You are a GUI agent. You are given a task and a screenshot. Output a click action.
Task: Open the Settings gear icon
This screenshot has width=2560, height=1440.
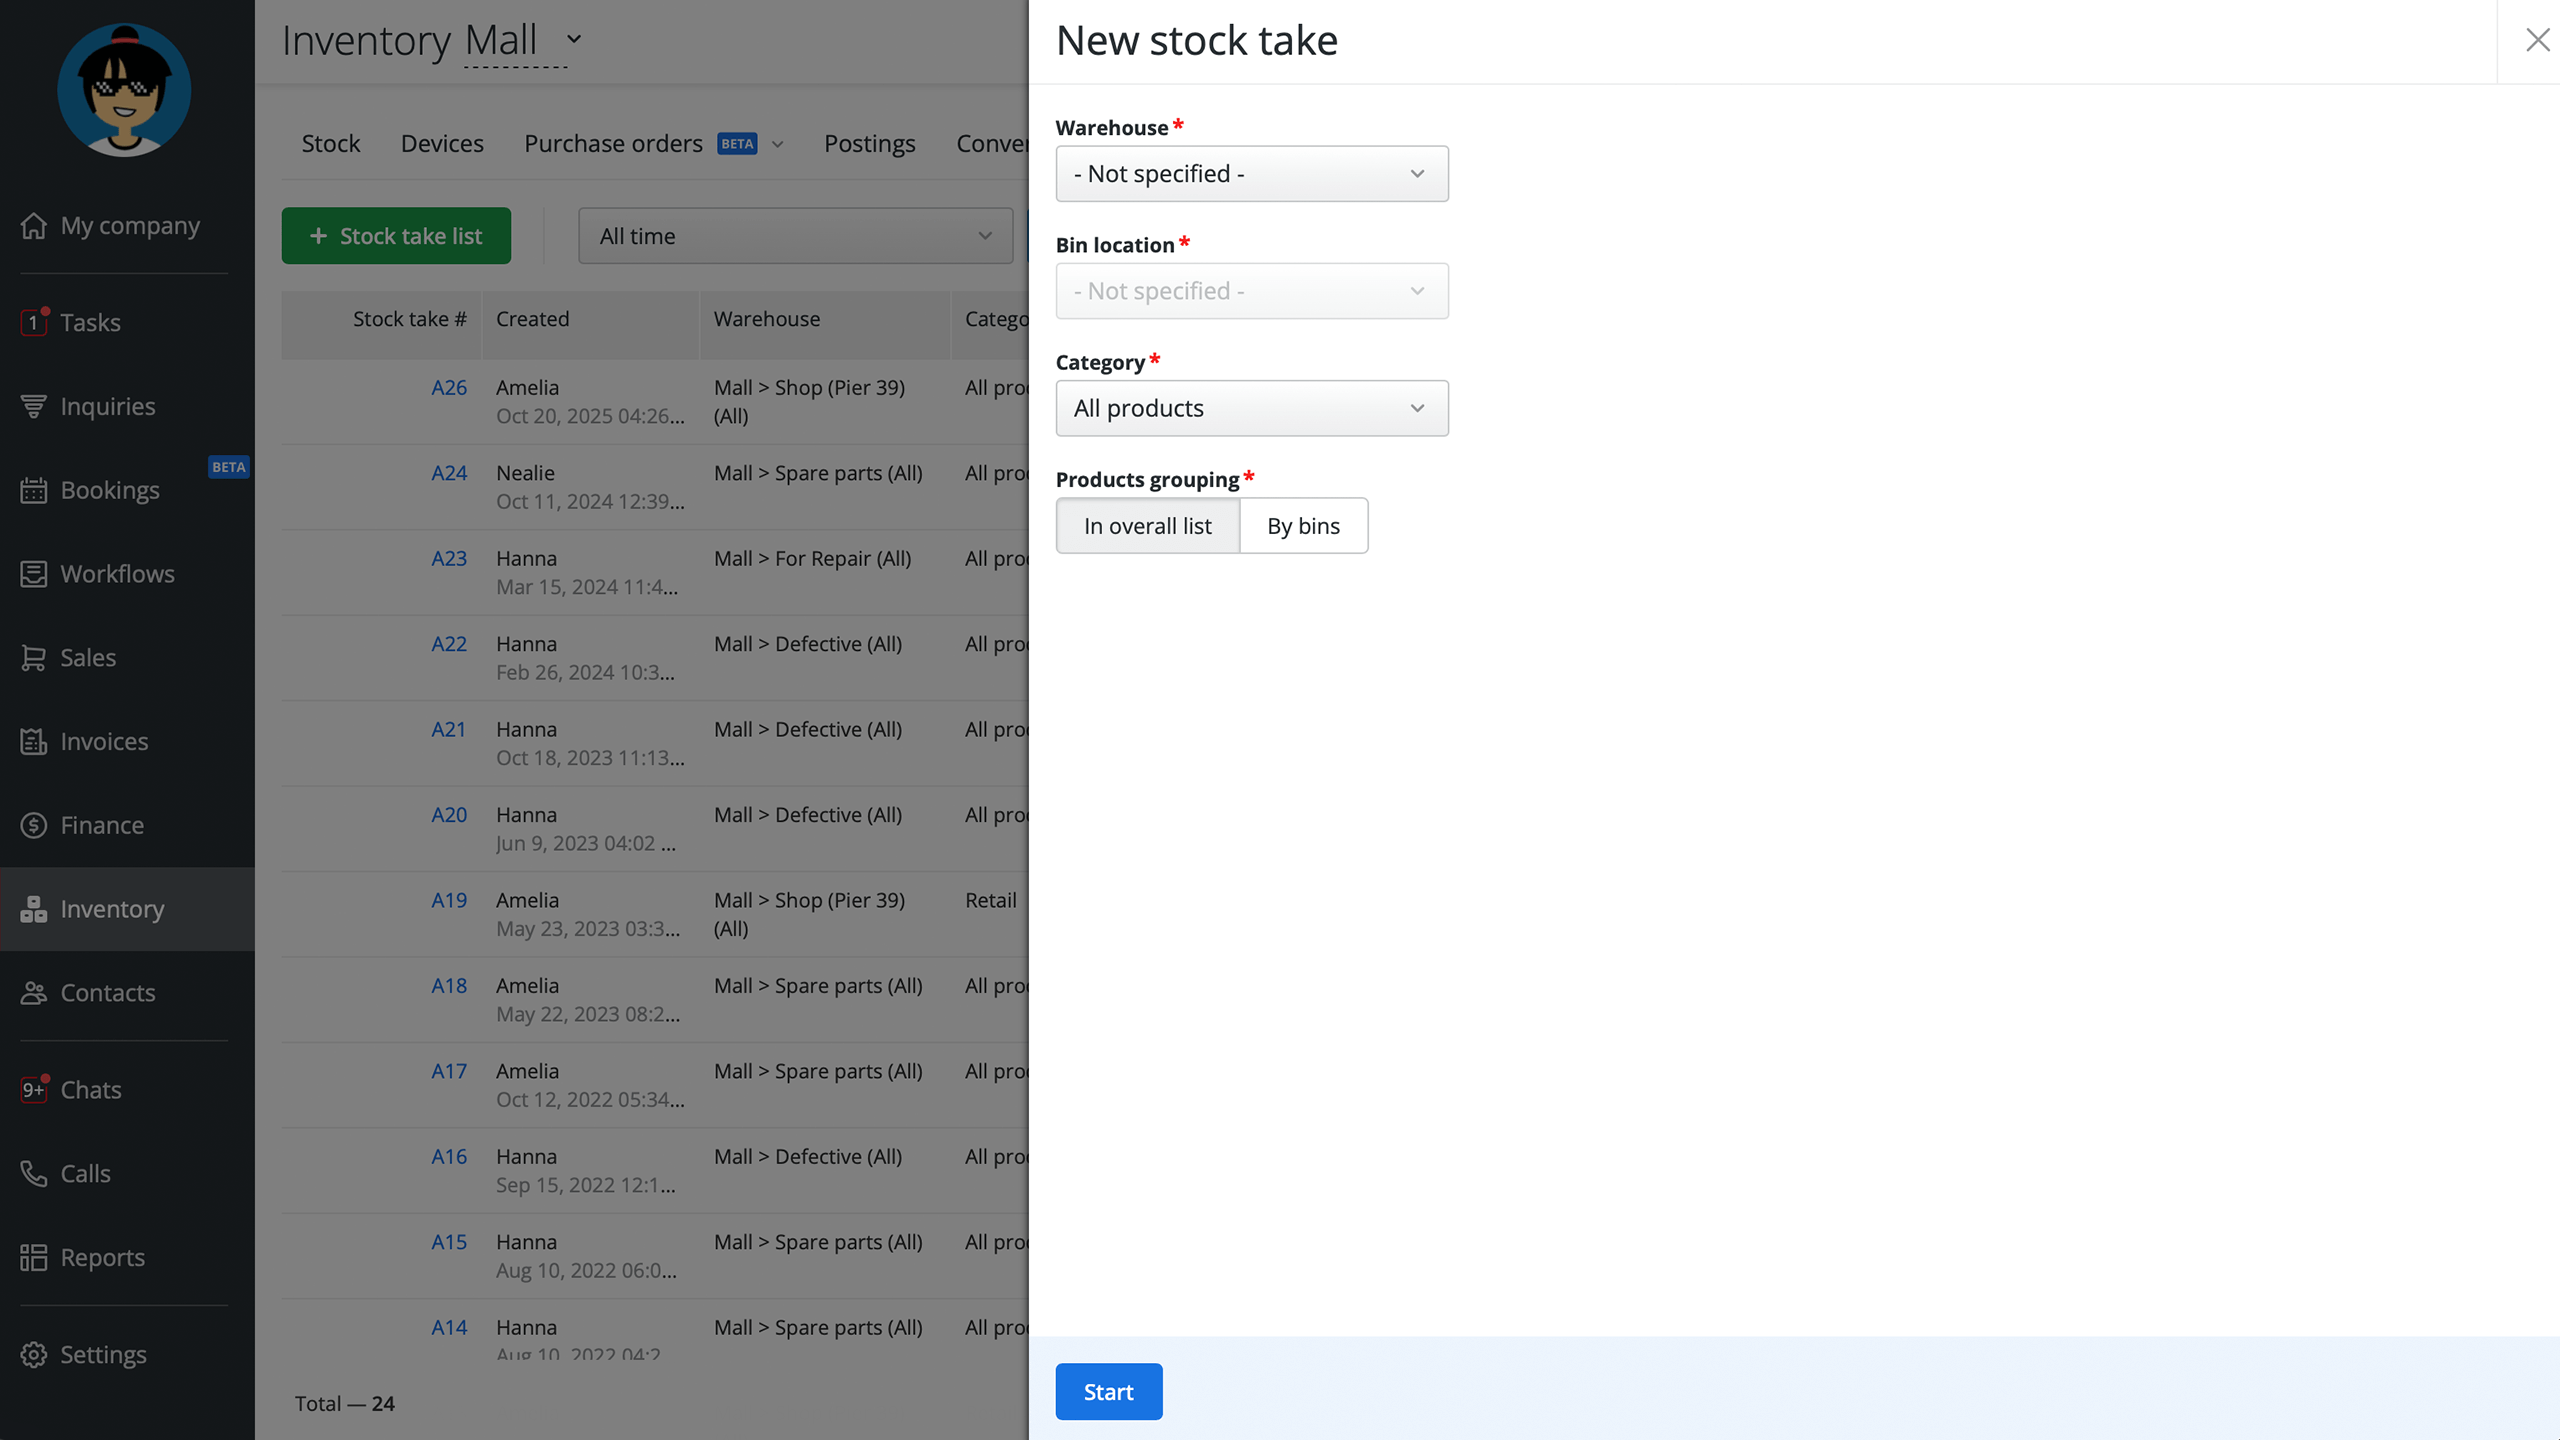34,1354
